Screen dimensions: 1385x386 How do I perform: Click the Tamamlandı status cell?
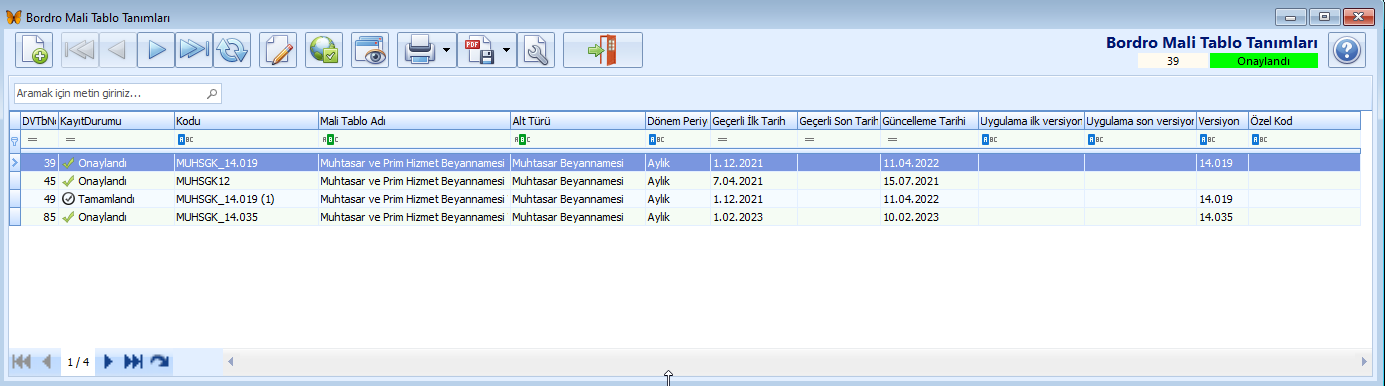coord(115,198)
